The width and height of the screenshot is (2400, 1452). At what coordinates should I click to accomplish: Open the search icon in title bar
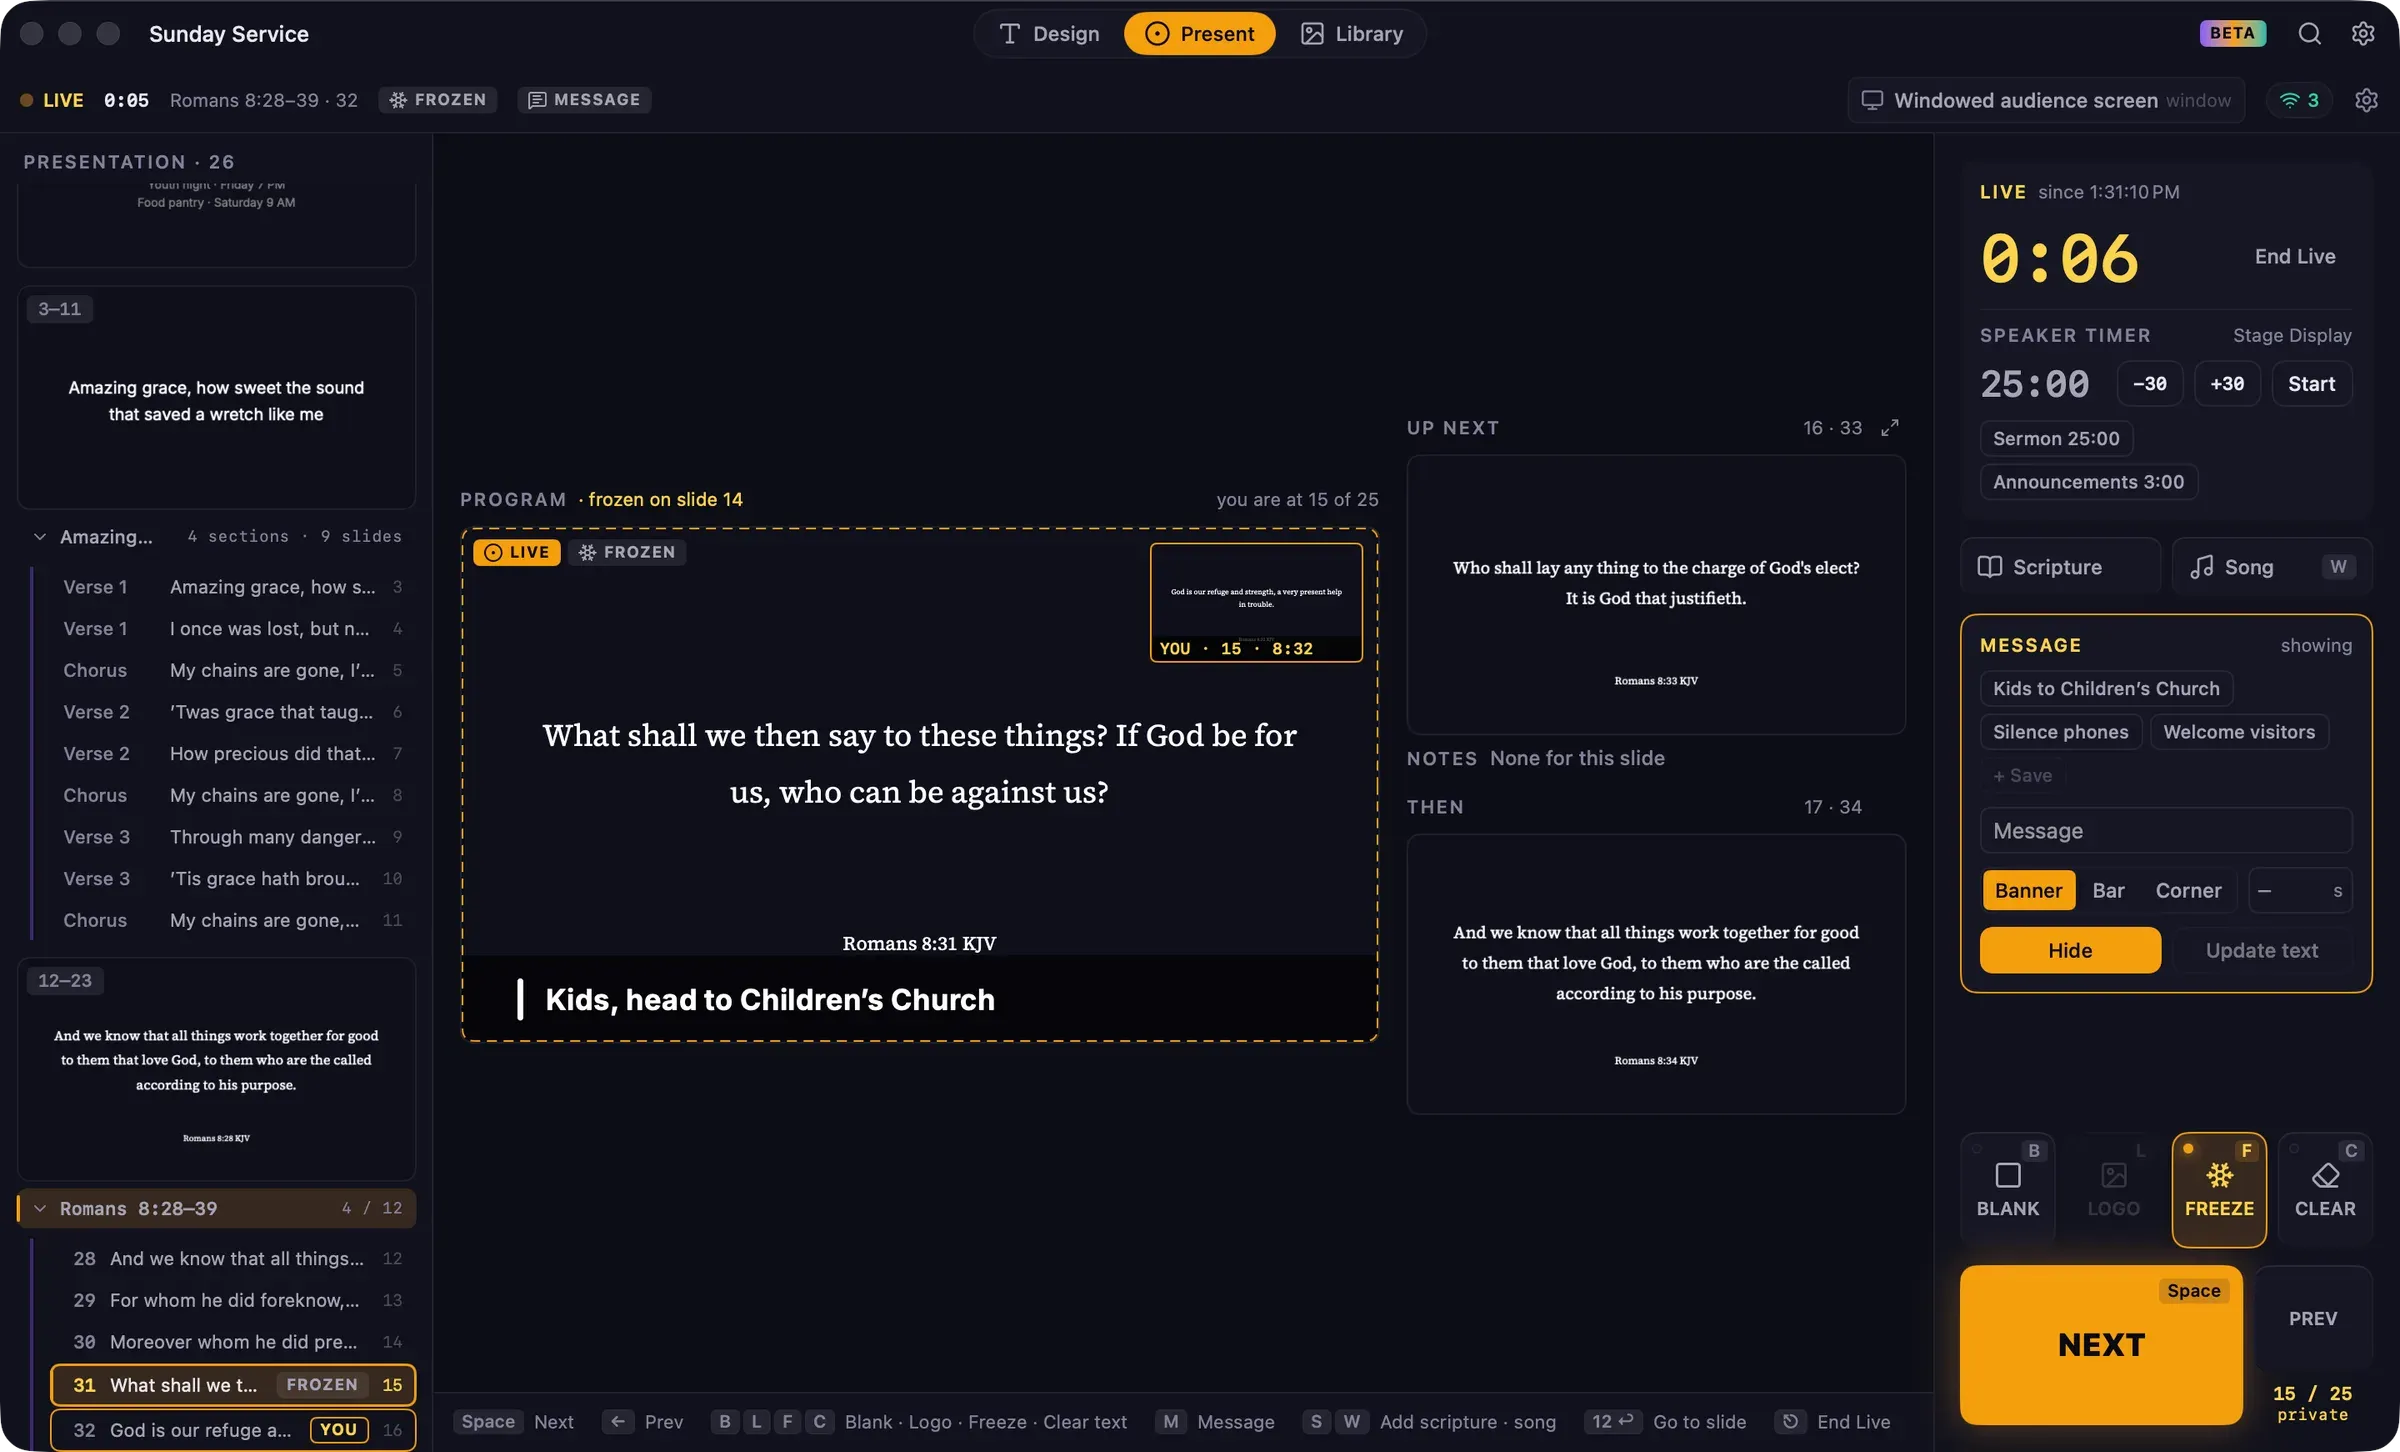tap(2309, 34)
